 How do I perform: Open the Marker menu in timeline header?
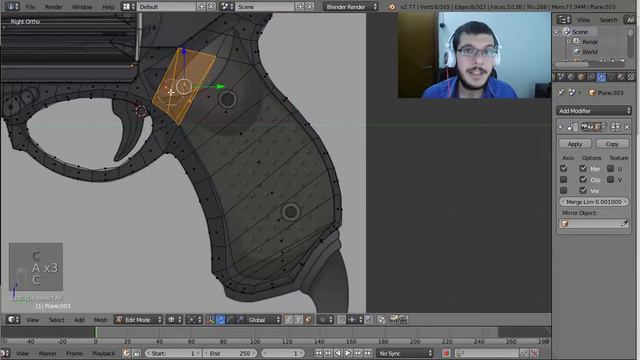pyautogui.click(x=47, y=353)
